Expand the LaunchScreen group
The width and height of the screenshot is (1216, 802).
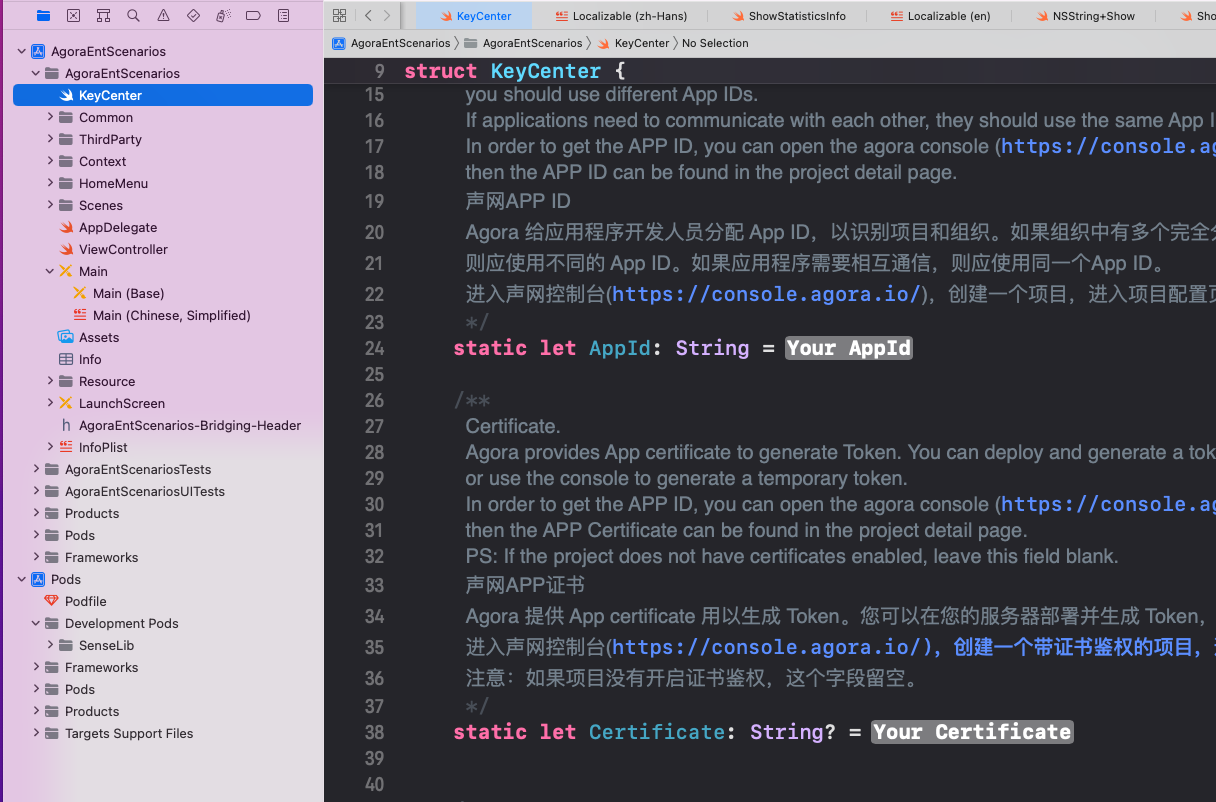tap(50, 403)
